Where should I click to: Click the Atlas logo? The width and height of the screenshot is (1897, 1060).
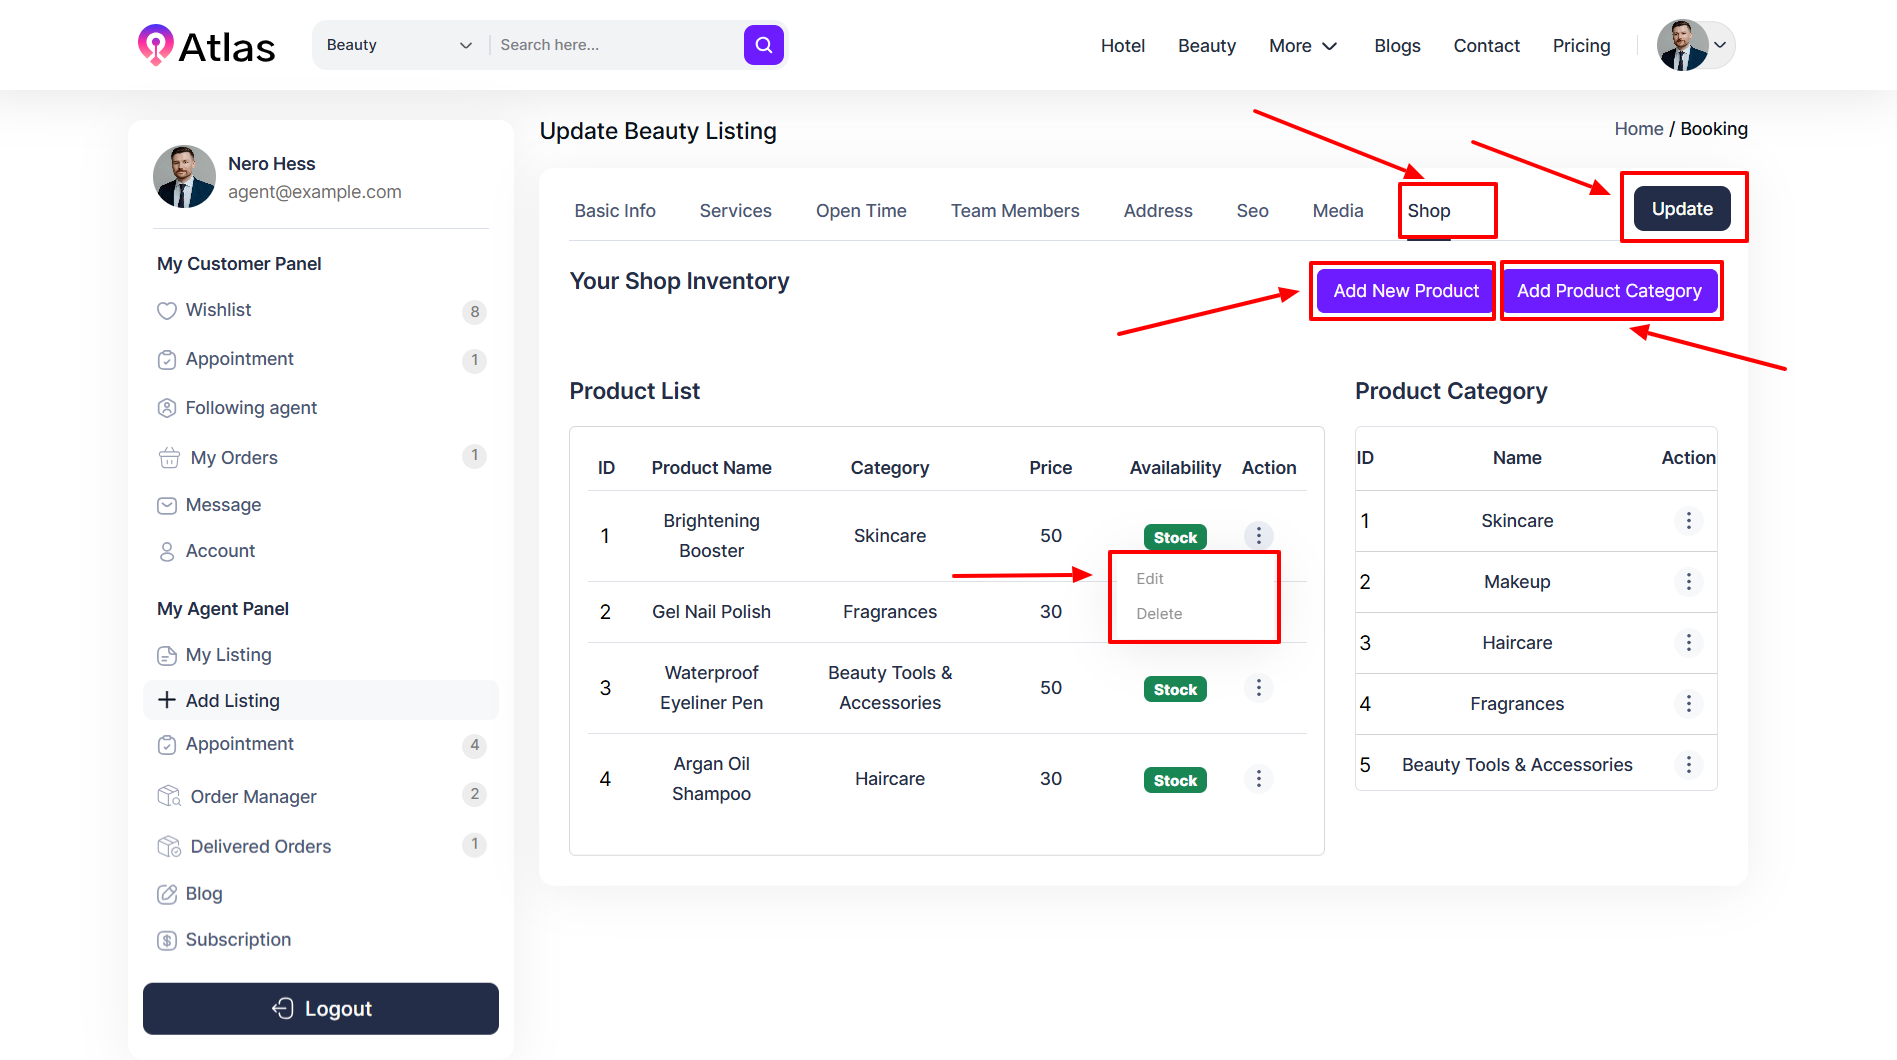tap(207, 46)
